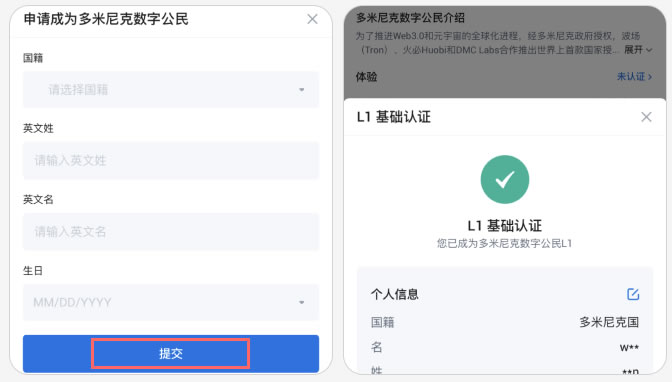Screen dimensions: 672x382
Task: Select the 多米尼克国 nationality value
Action: (609, 322)
